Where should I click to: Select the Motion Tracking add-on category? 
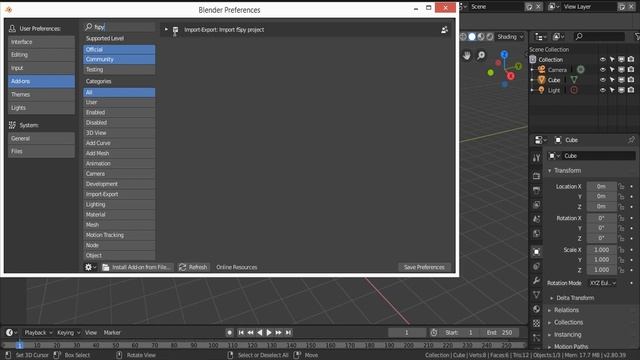pyautogui.click(x=119, y=235)
